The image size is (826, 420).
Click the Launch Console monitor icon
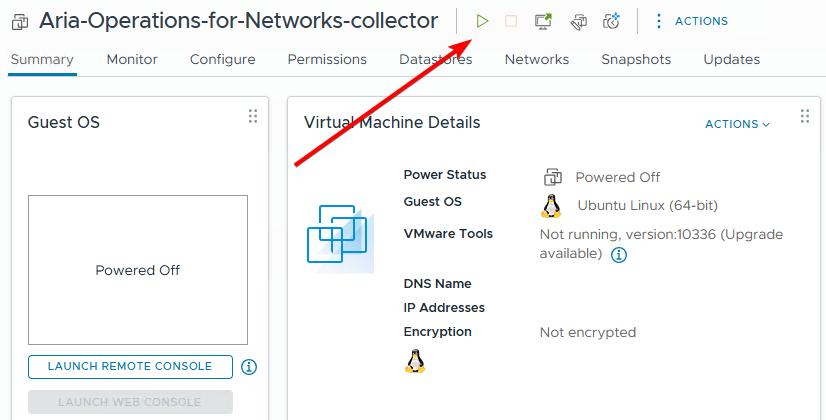tap(543, 21)
